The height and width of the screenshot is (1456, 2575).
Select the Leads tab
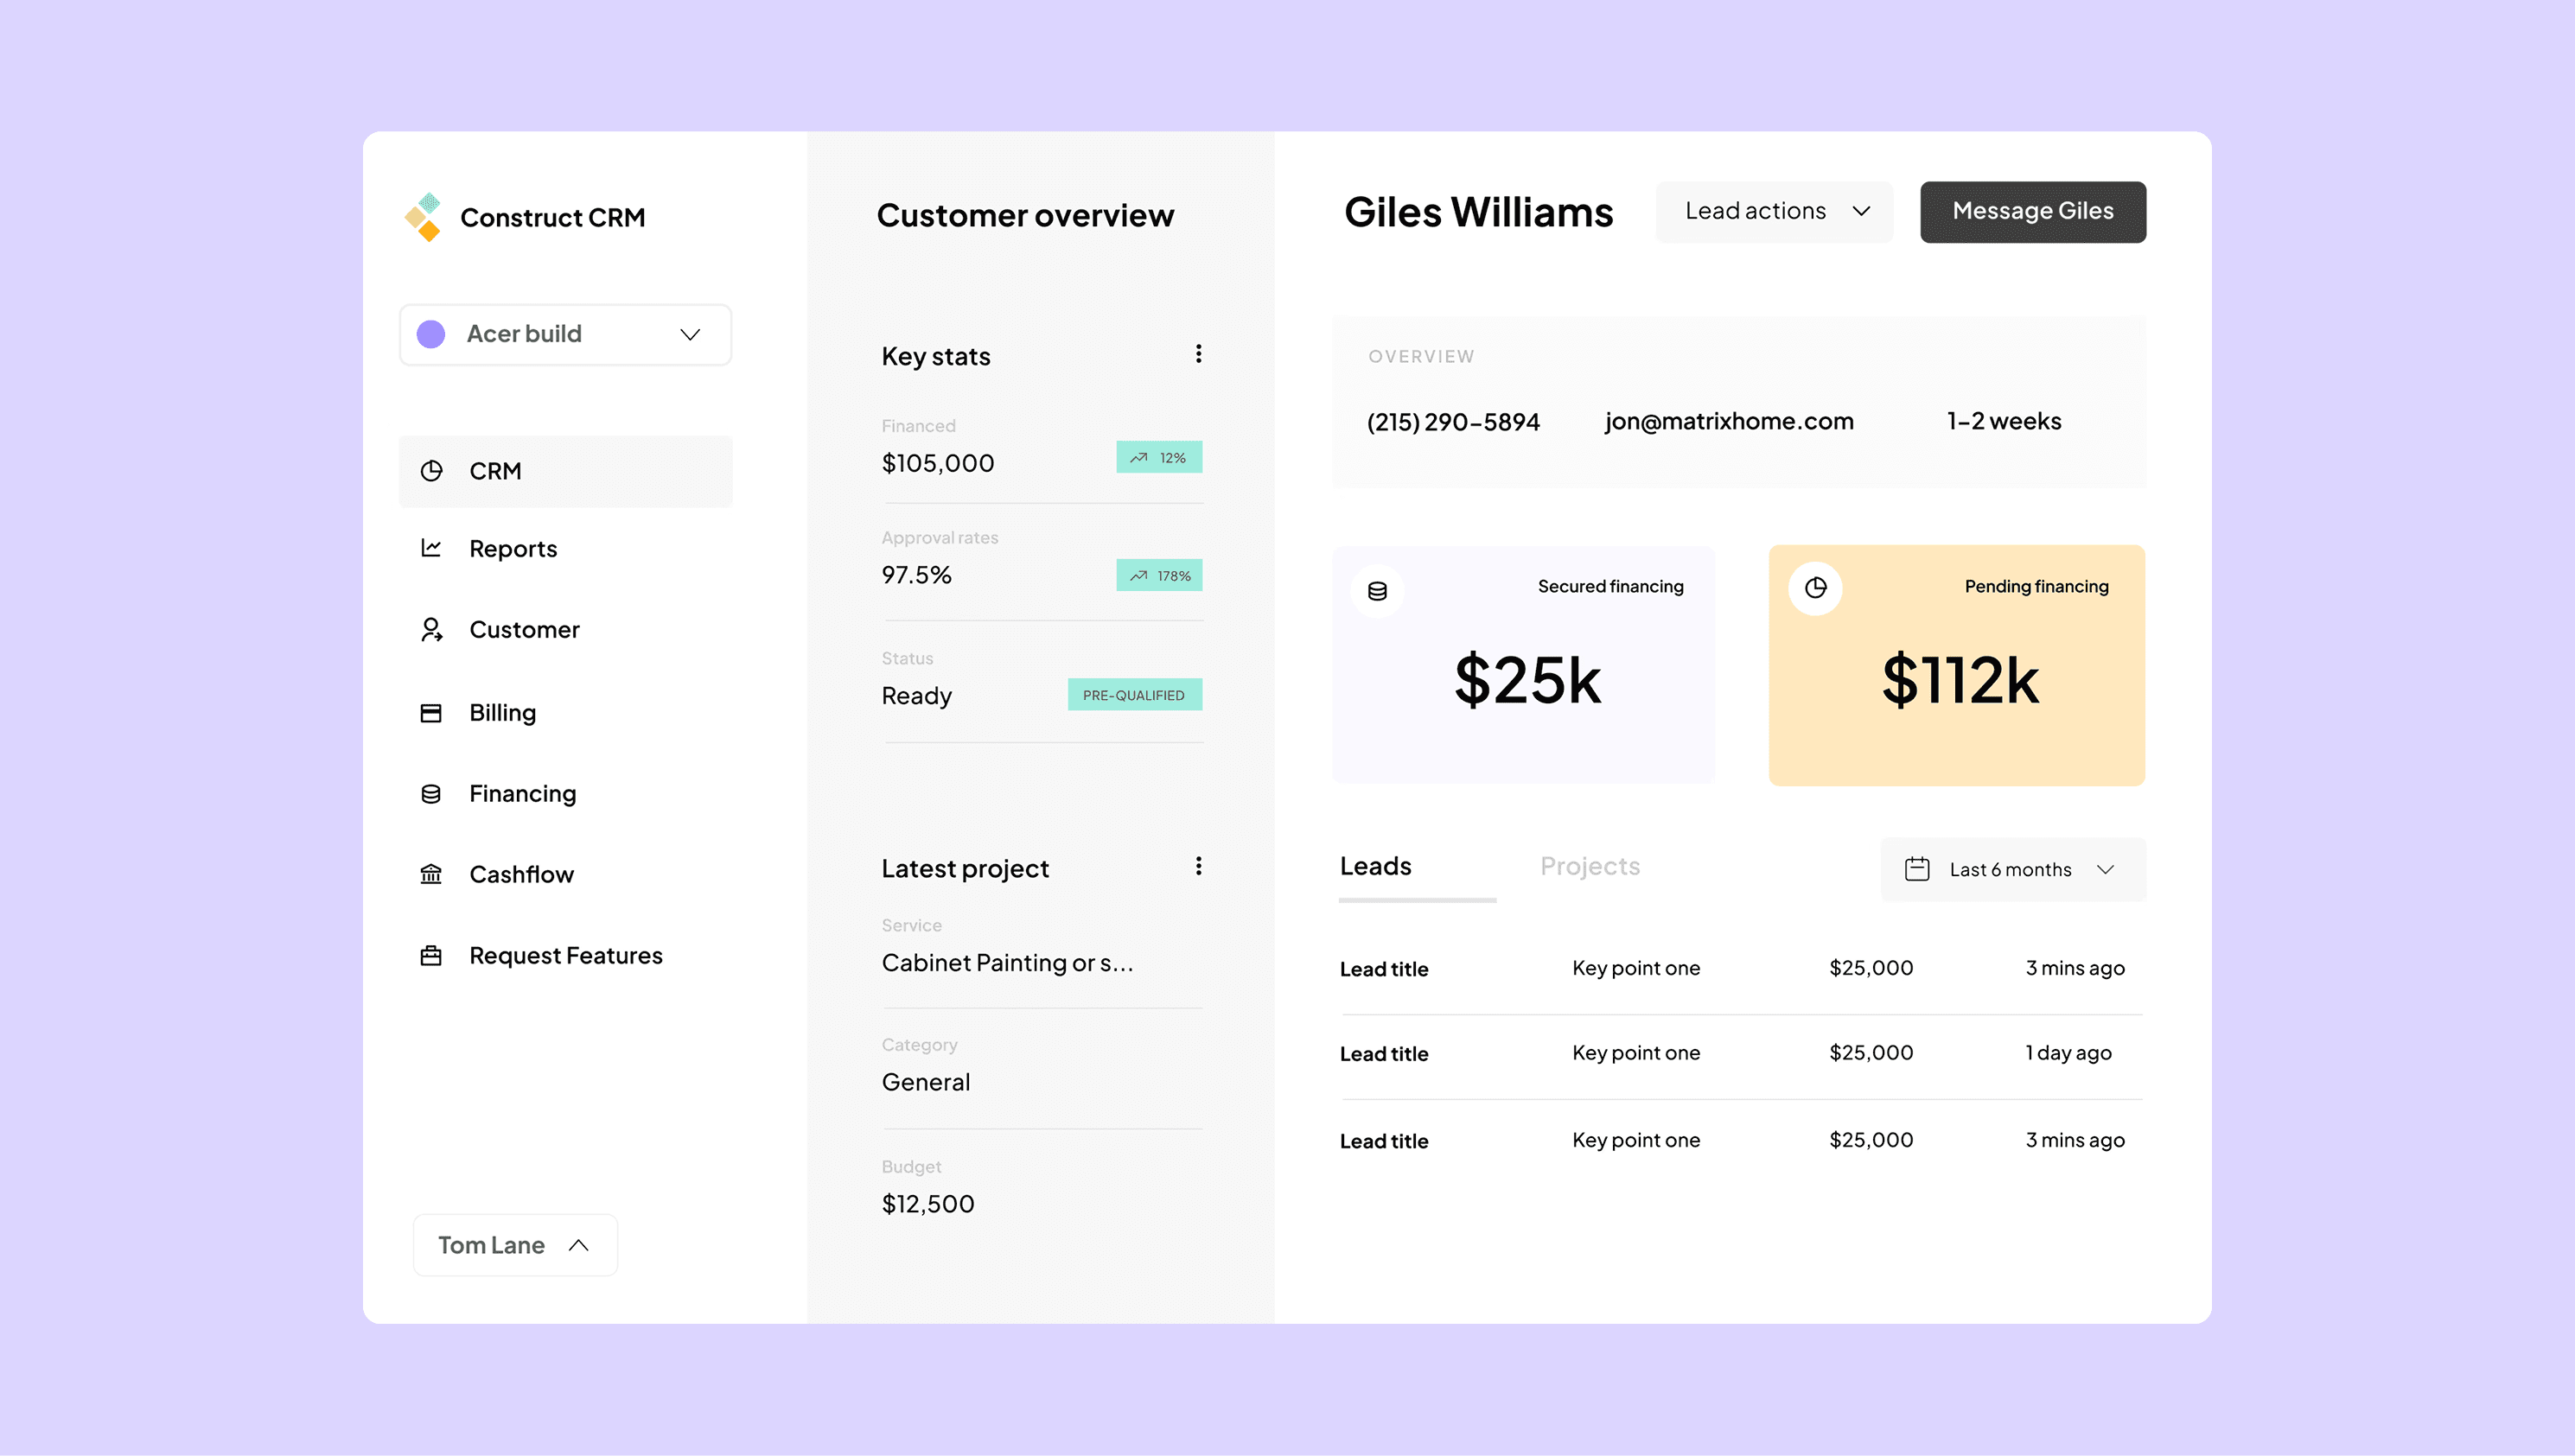click(x=1376, y=866)
